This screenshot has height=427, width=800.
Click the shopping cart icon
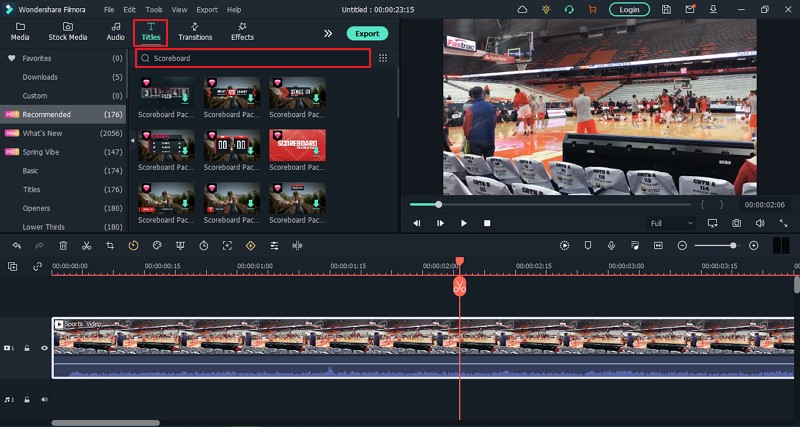click(x=592, y=9)
